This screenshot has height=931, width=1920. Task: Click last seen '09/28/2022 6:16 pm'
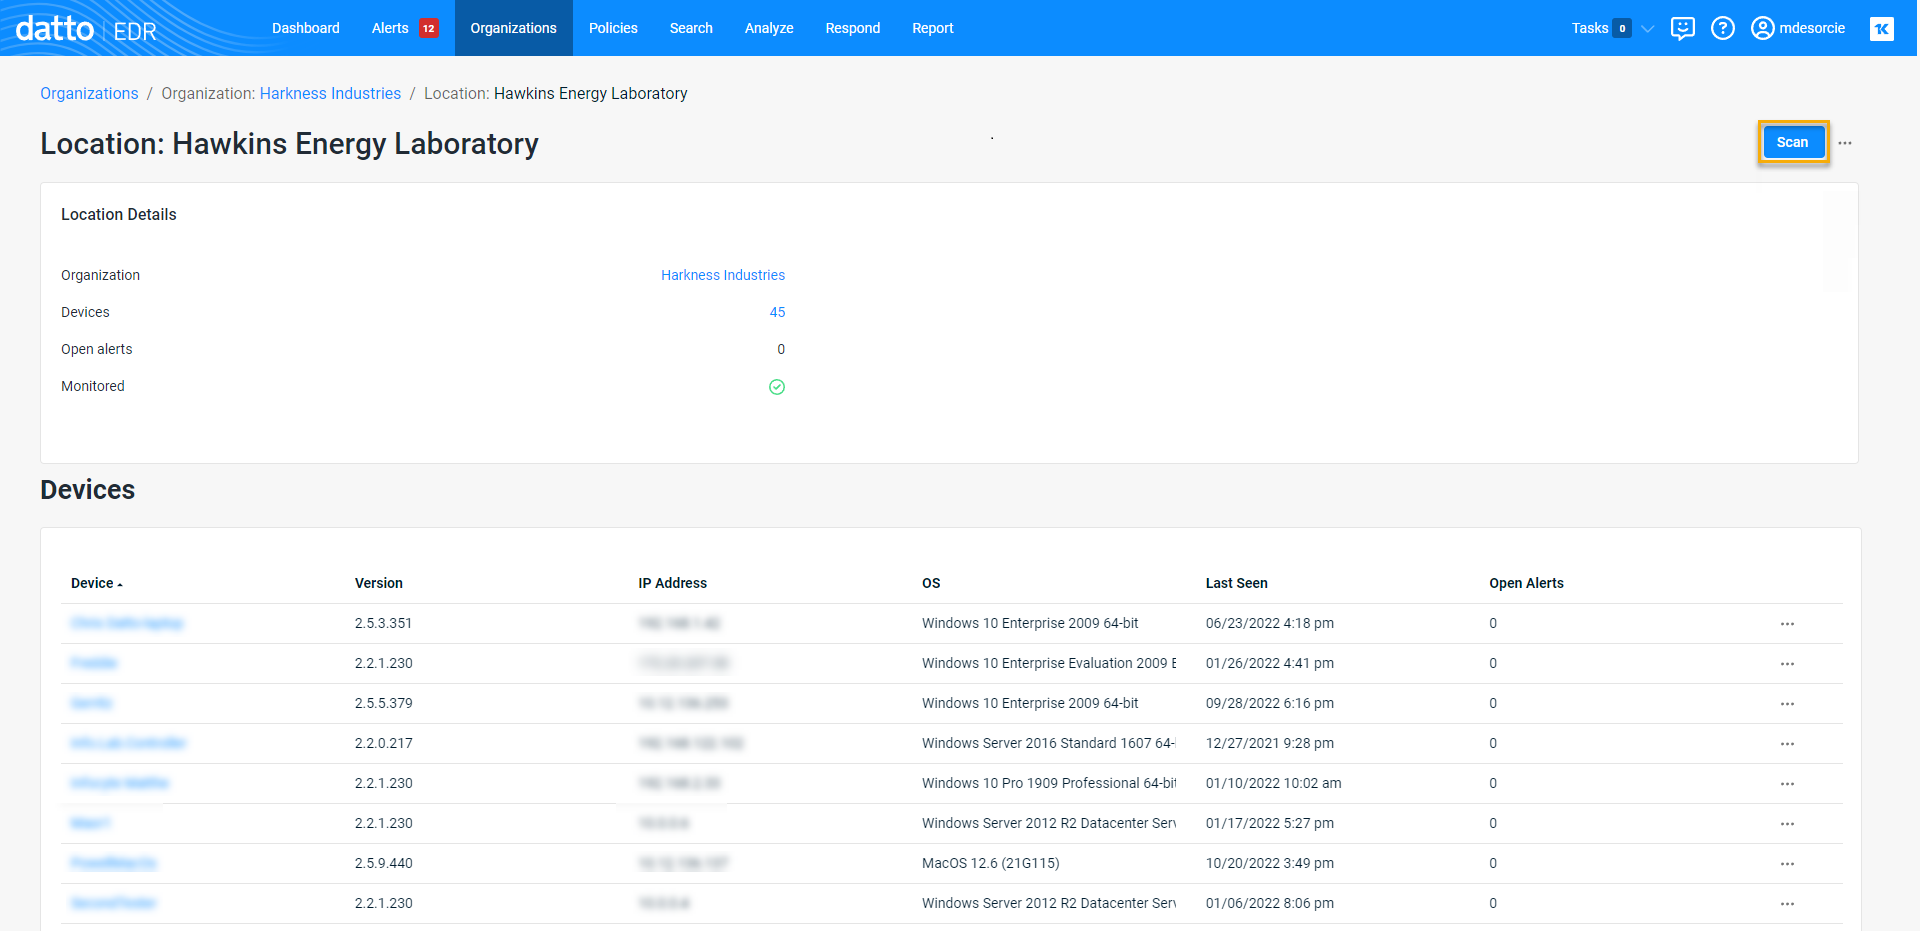click(1270, 703)
